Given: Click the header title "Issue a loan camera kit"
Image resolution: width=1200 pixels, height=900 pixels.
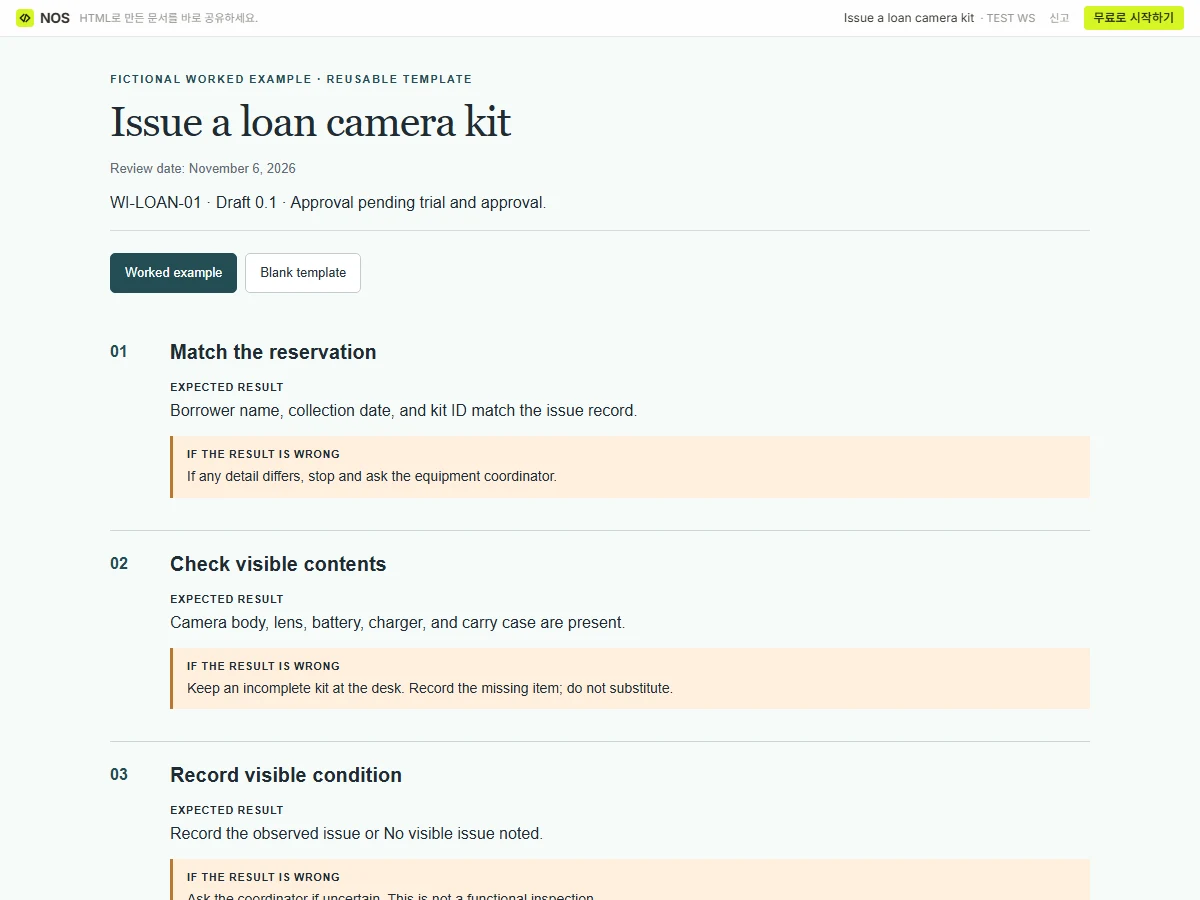Looking at the screenshot, I should click(909, 18).
